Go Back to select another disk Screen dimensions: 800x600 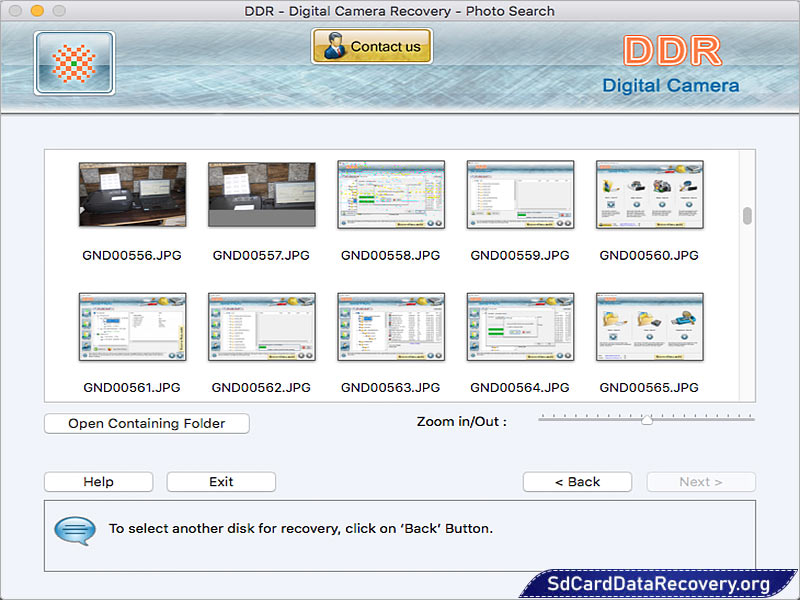(x=577, y=481)
